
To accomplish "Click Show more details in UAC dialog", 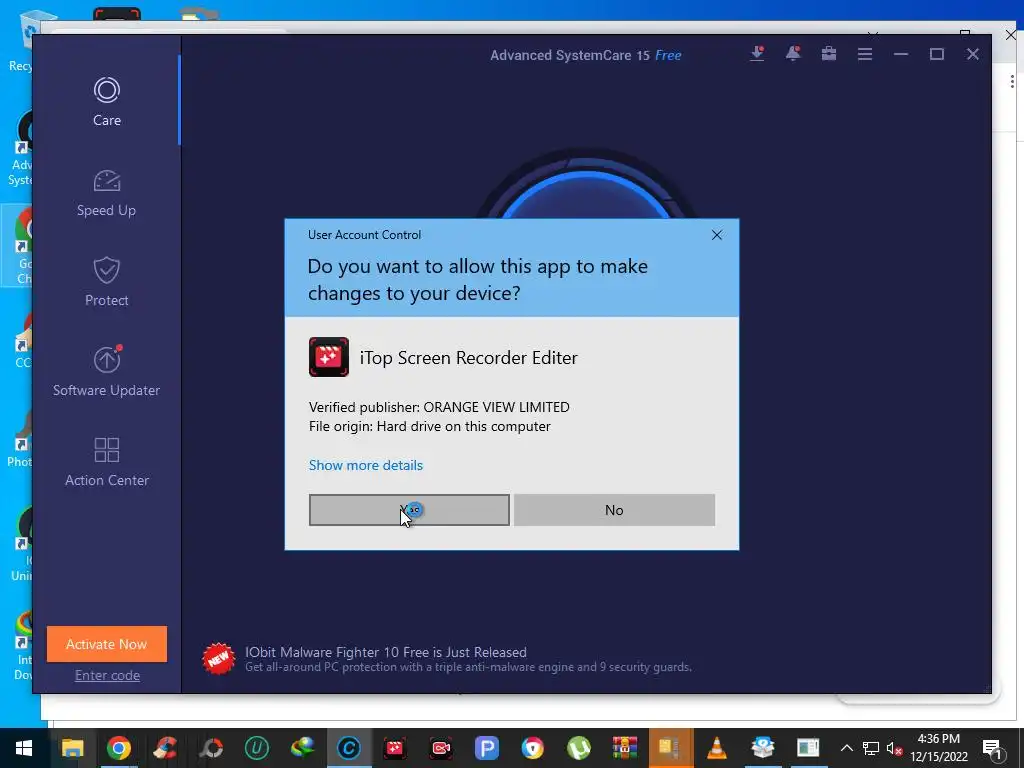I will coord(366,465).
